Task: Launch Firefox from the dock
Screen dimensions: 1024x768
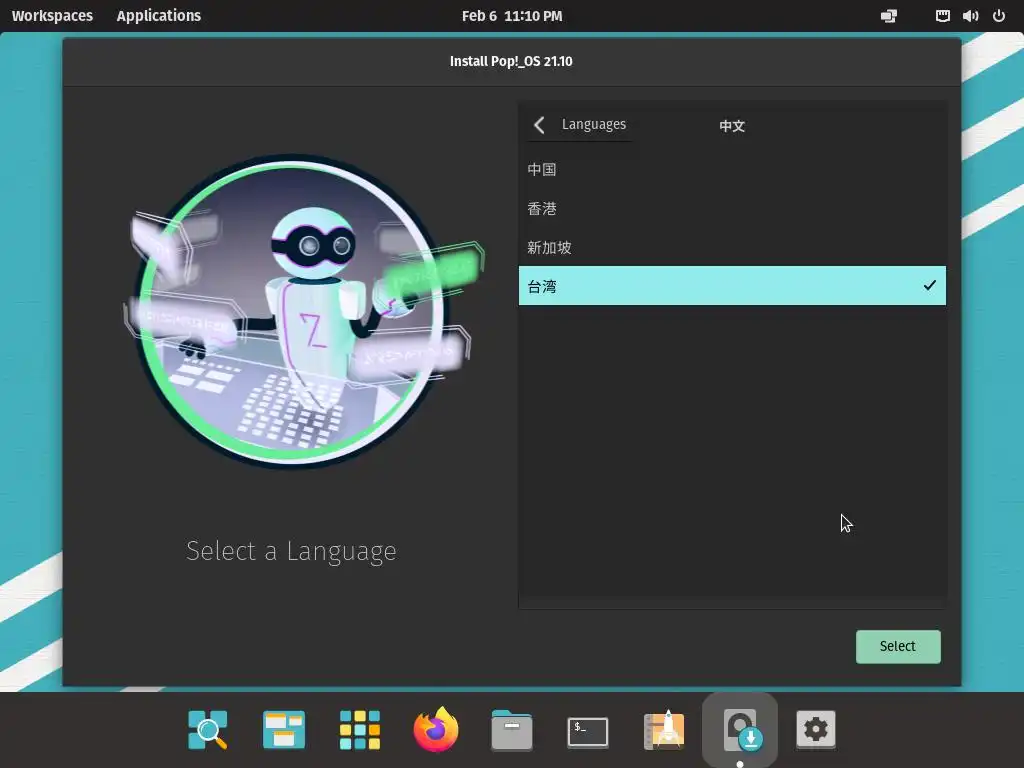Action: pyautogui.click(x=436, y=729)
